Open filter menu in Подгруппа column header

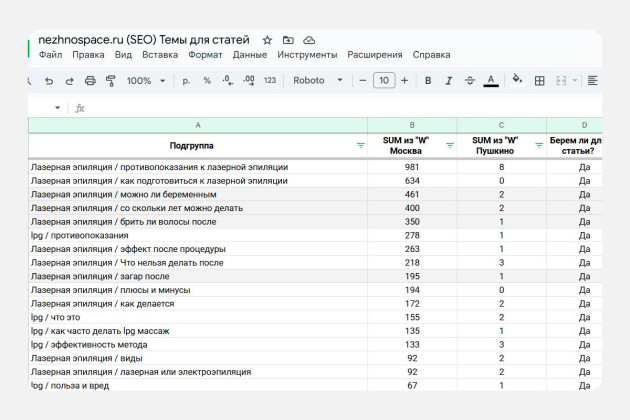361,145
